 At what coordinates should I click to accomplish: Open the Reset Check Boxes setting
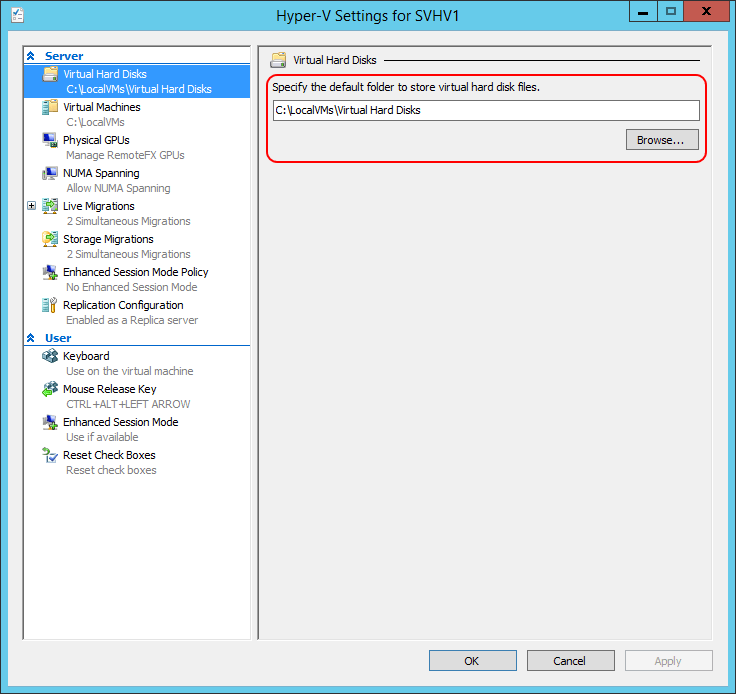109,455
